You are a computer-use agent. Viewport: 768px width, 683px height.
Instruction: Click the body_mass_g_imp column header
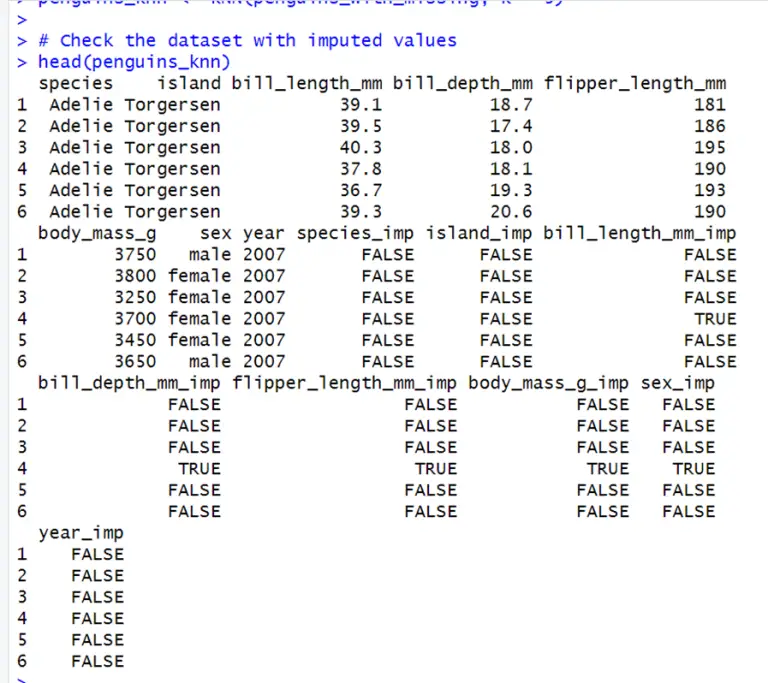coord(548,383)
